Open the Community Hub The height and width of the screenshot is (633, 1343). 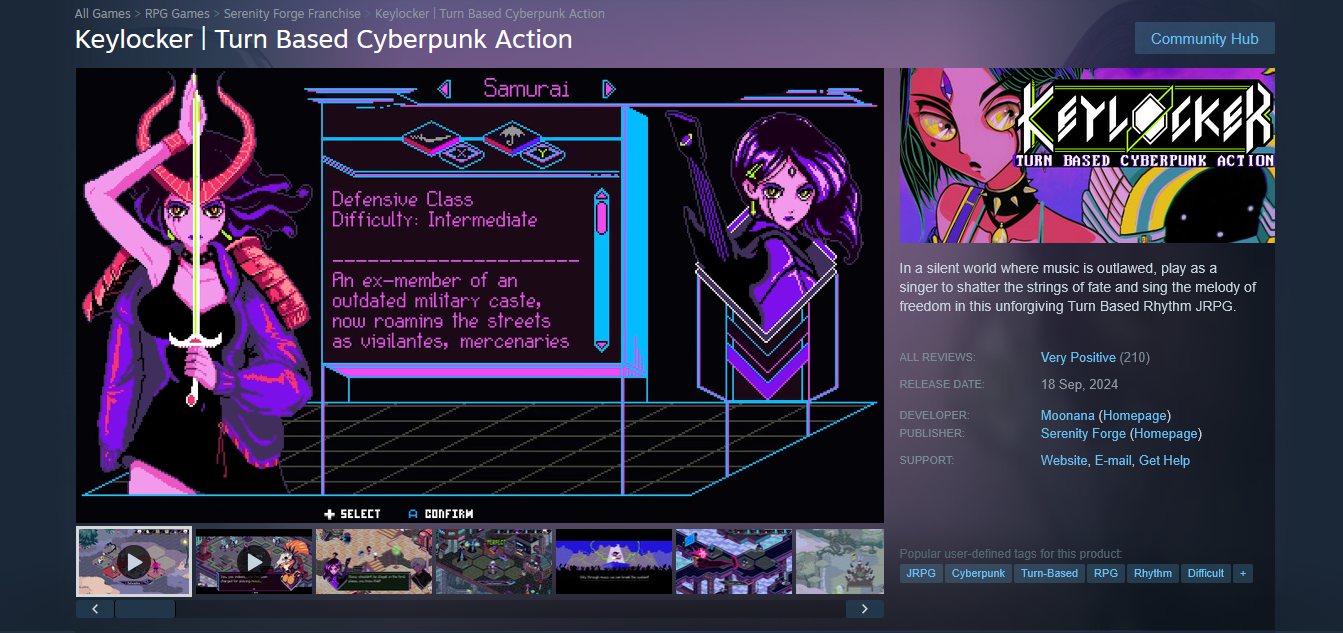[1204, 38]
